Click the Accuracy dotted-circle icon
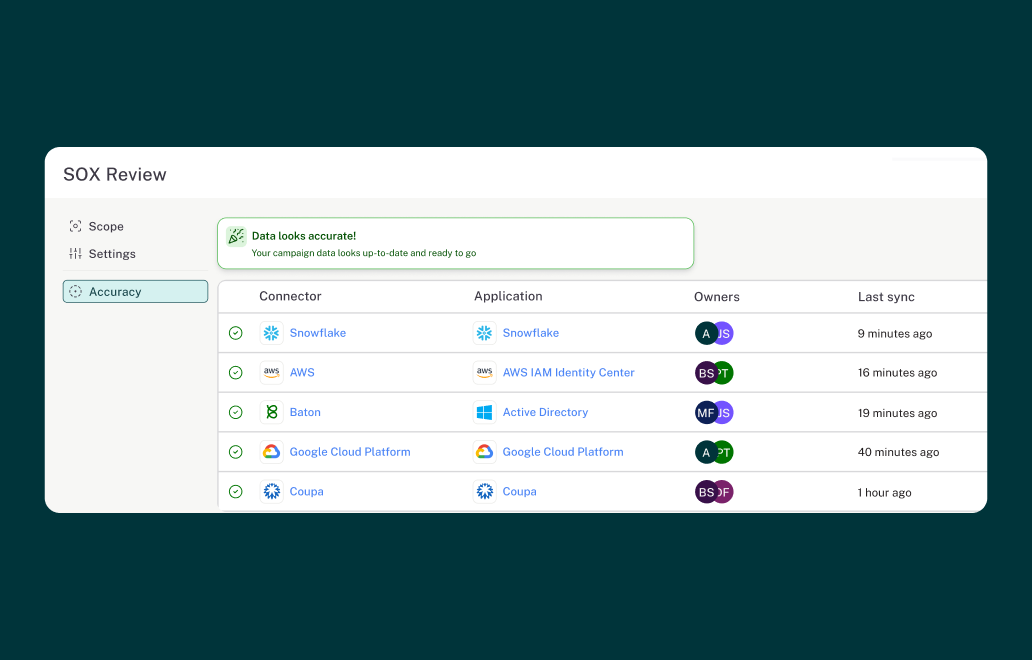This screenshot has height=660, width=1032. (x=76, y=292)
